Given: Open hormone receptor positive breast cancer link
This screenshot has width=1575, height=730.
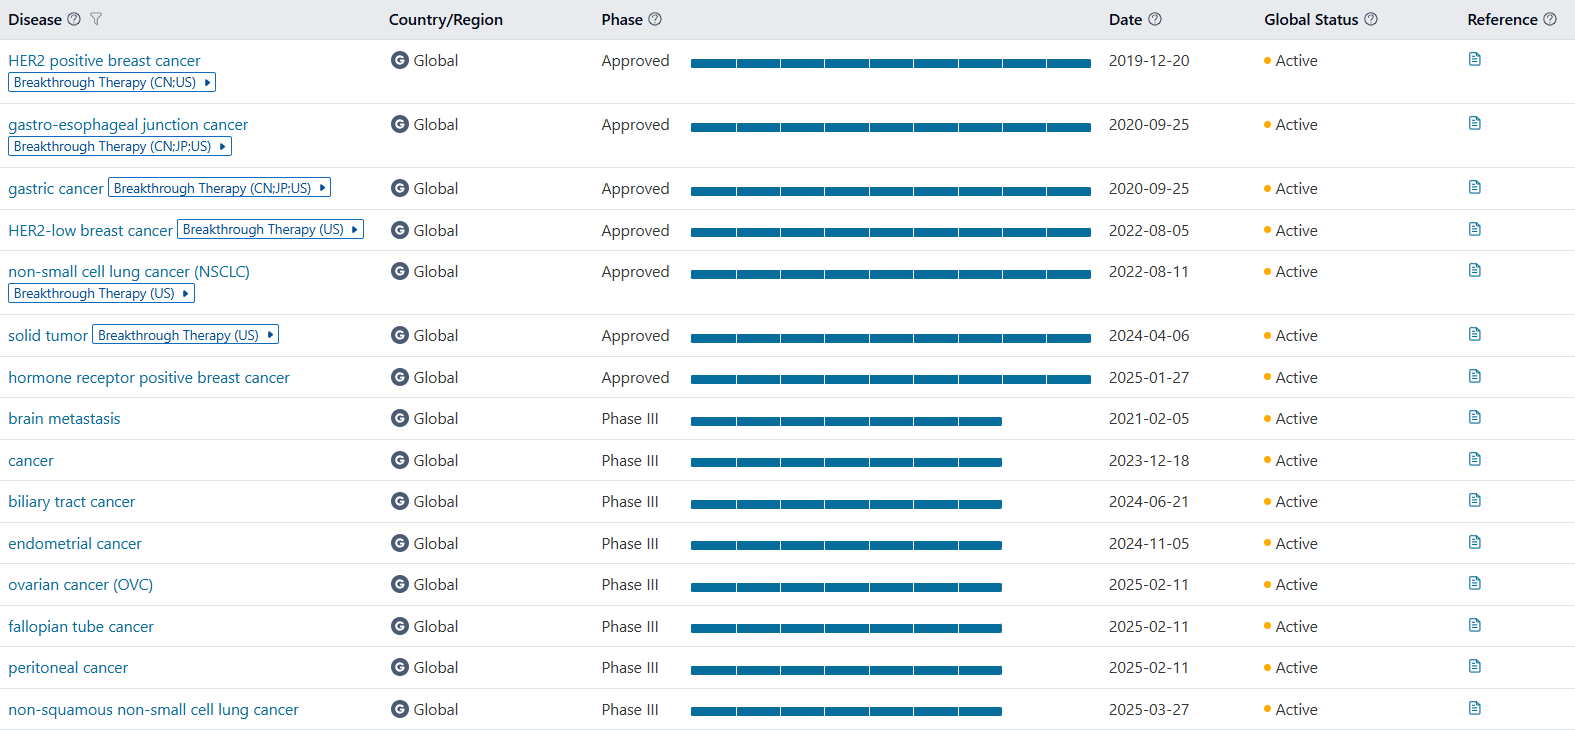Looking at the screenshot, I should pyautogui.click(x=149, y=378).
